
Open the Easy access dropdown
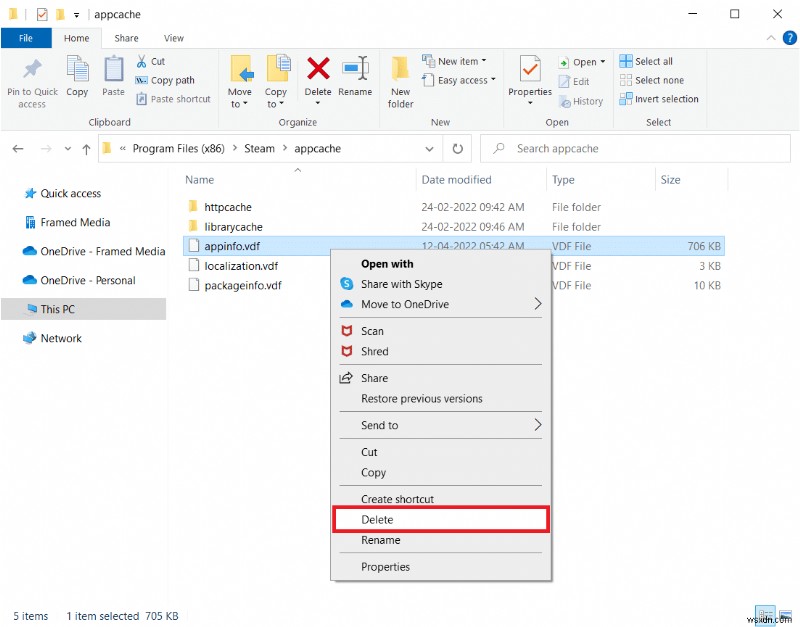pyautogui.click(x=458, y=80)
